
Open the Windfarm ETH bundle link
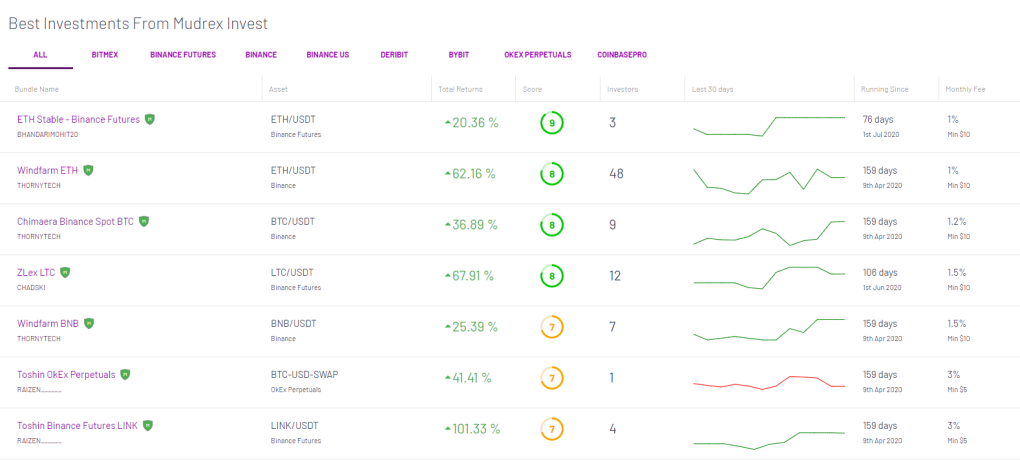47,170
